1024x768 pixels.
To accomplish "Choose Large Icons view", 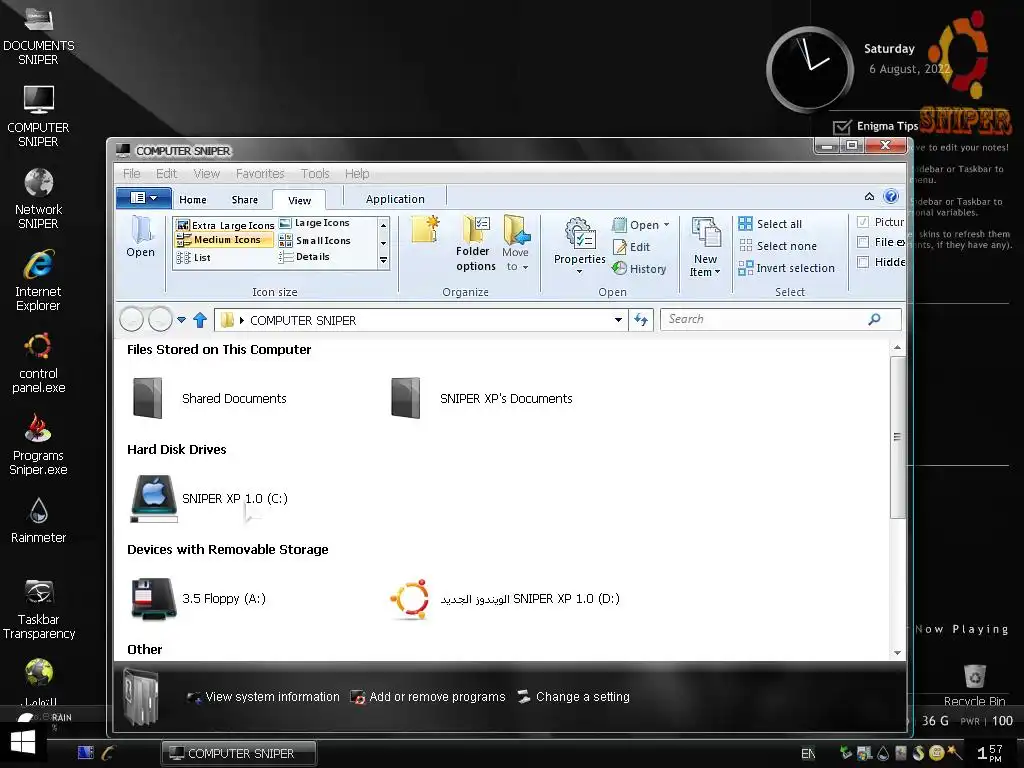I will 315,223.
